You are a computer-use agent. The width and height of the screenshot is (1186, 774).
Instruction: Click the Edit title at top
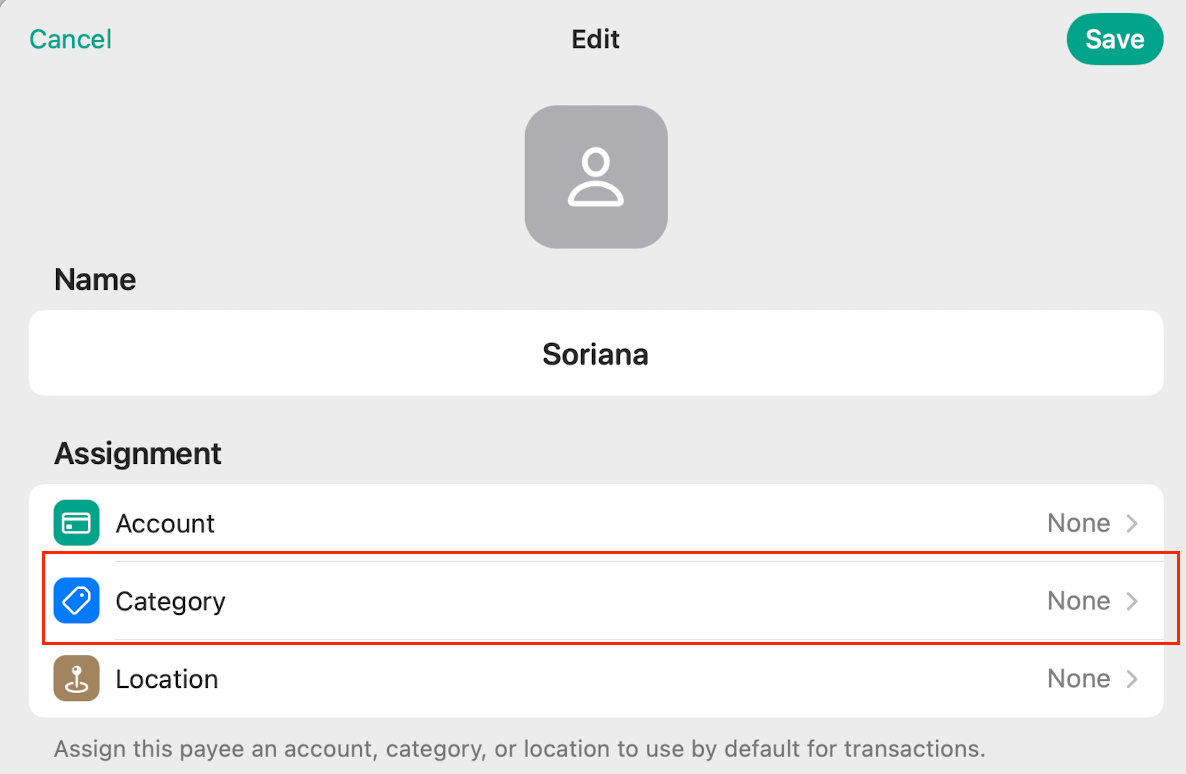595,39
